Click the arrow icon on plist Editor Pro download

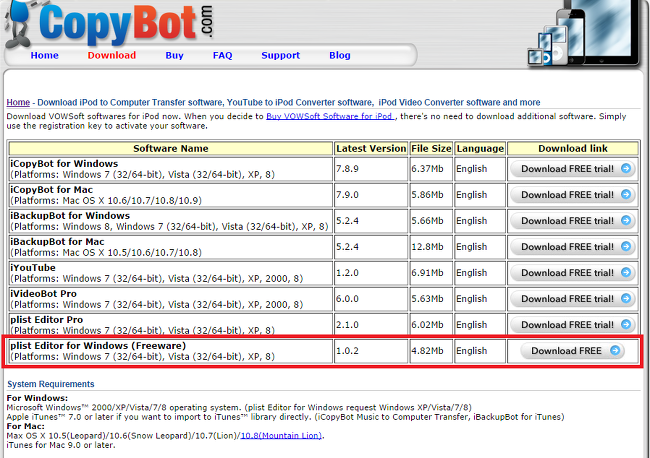[626, 324]
